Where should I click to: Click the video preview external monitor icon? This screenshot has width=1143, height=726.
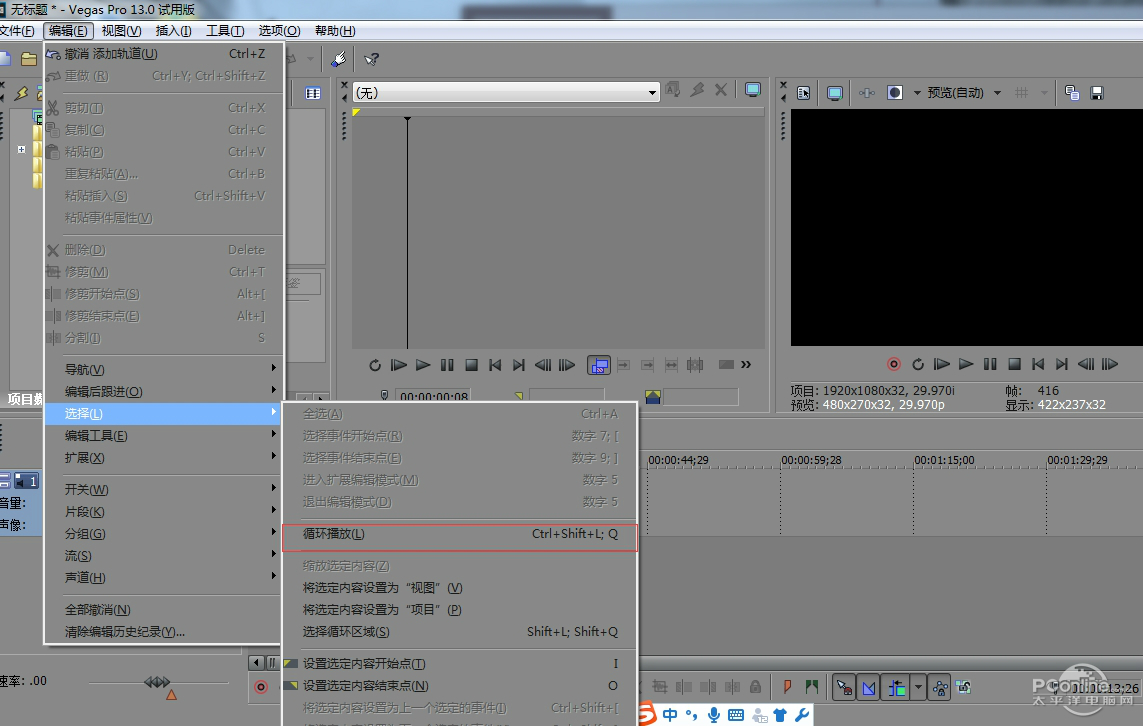click(x=835, y=93)
